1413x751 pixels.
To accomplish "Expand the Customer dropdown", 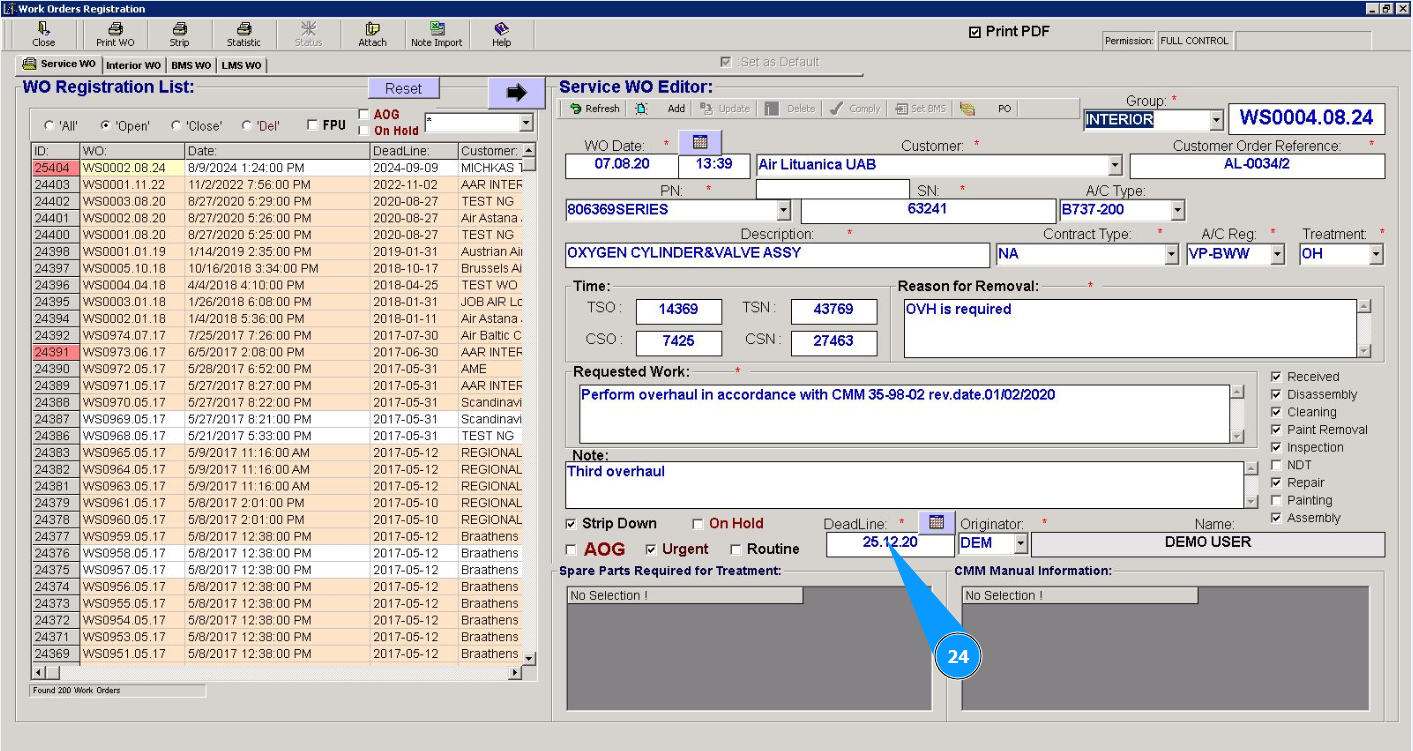I will pyautogui.click(x=1115, y=165).
